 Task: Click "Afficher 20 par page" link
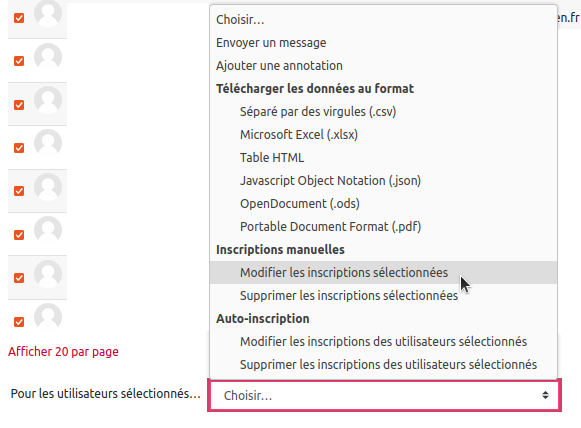(x=63, y=351)
